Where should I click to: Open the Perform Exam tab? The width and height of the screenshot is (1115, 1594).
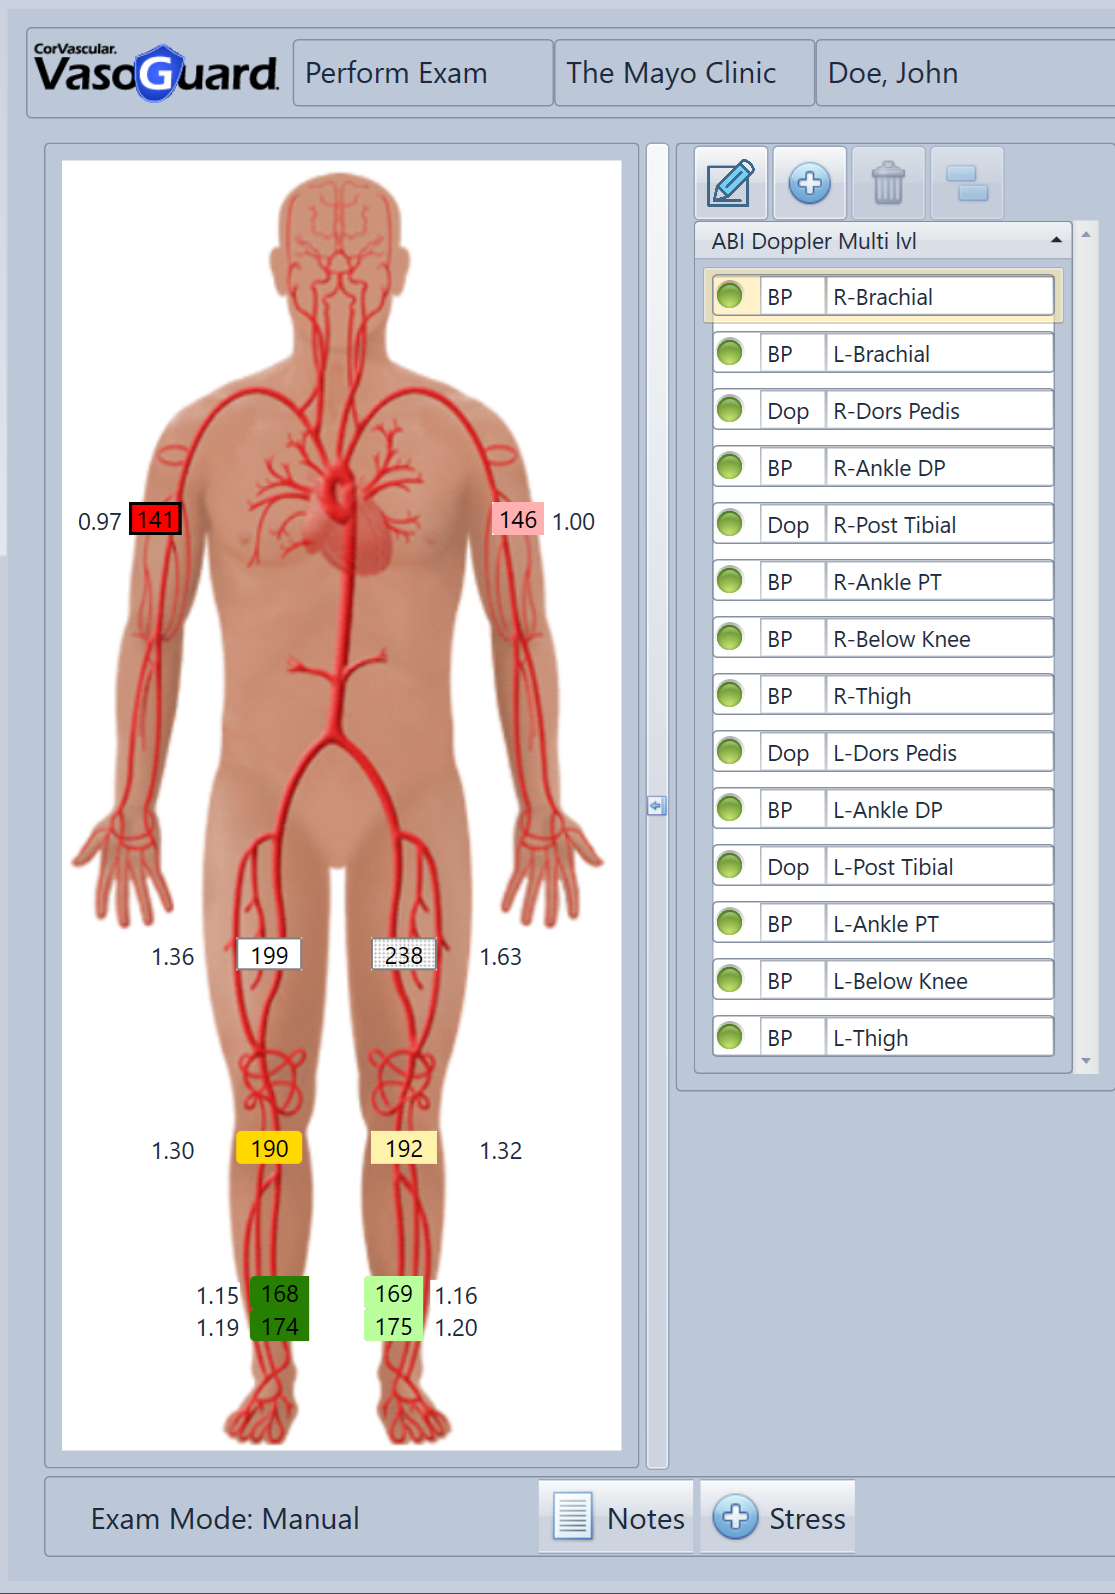(x=422, y=73)
